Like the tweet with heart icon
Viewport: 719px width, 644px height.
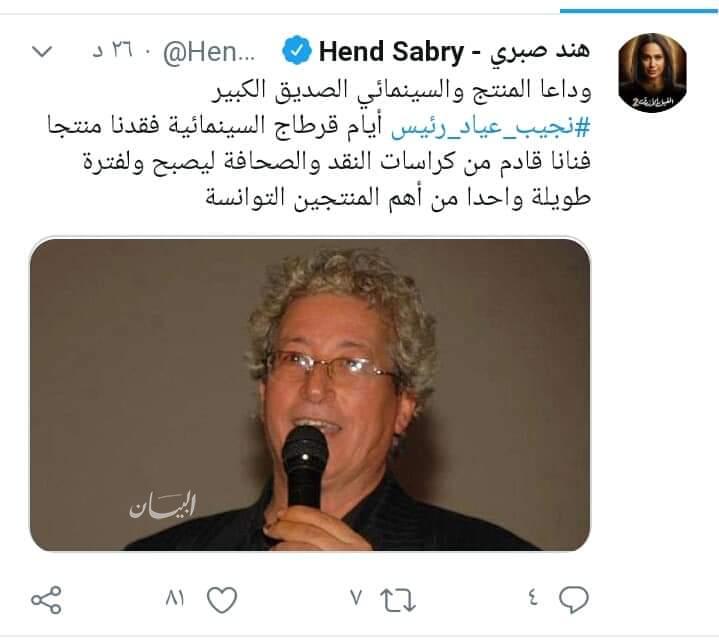click(x=222, y=600)
